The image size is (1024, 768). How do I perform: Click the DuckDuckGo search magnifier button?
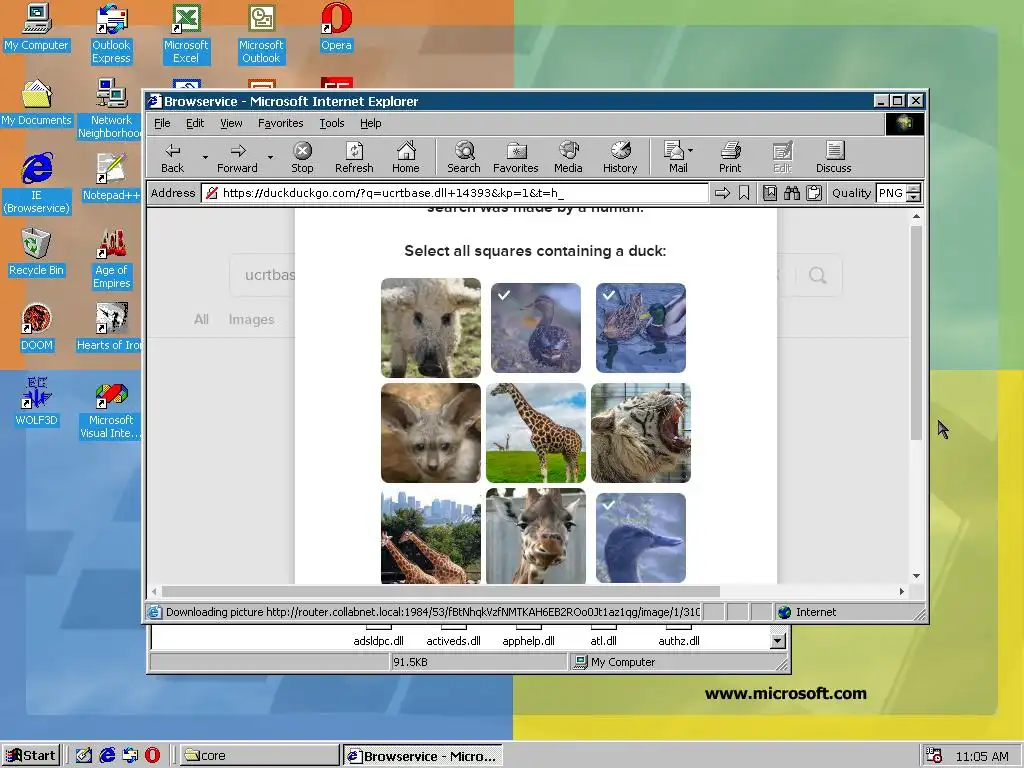tap(818, 275)
